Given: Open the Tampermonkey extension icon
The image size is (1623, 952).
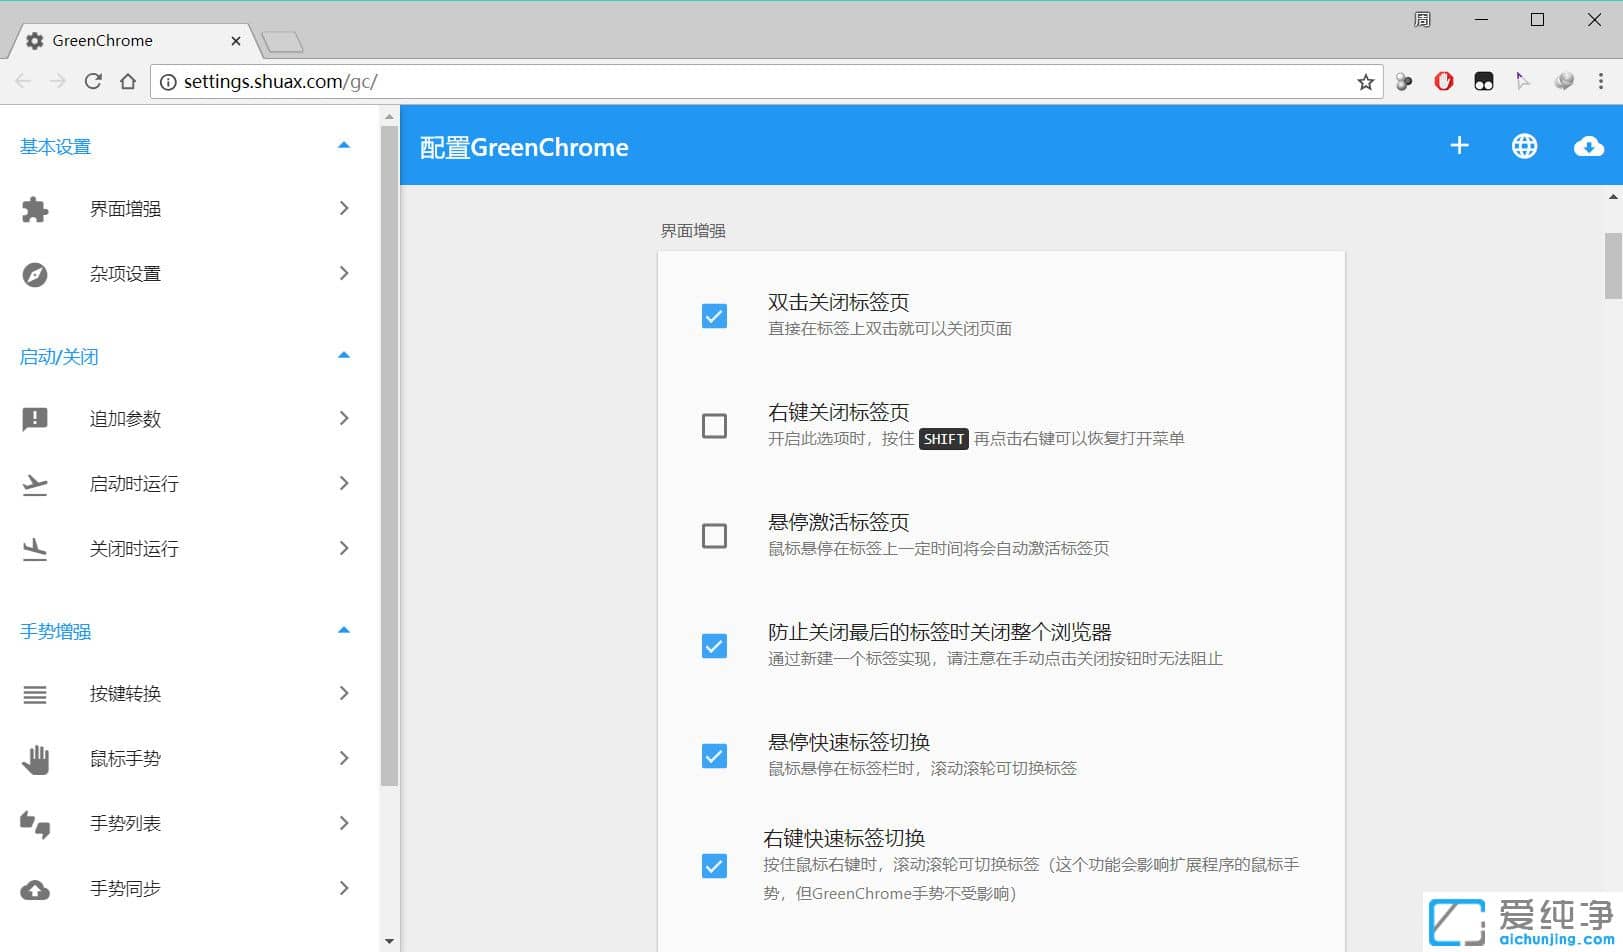Looking at the screenshot, I should [1484, 82].
